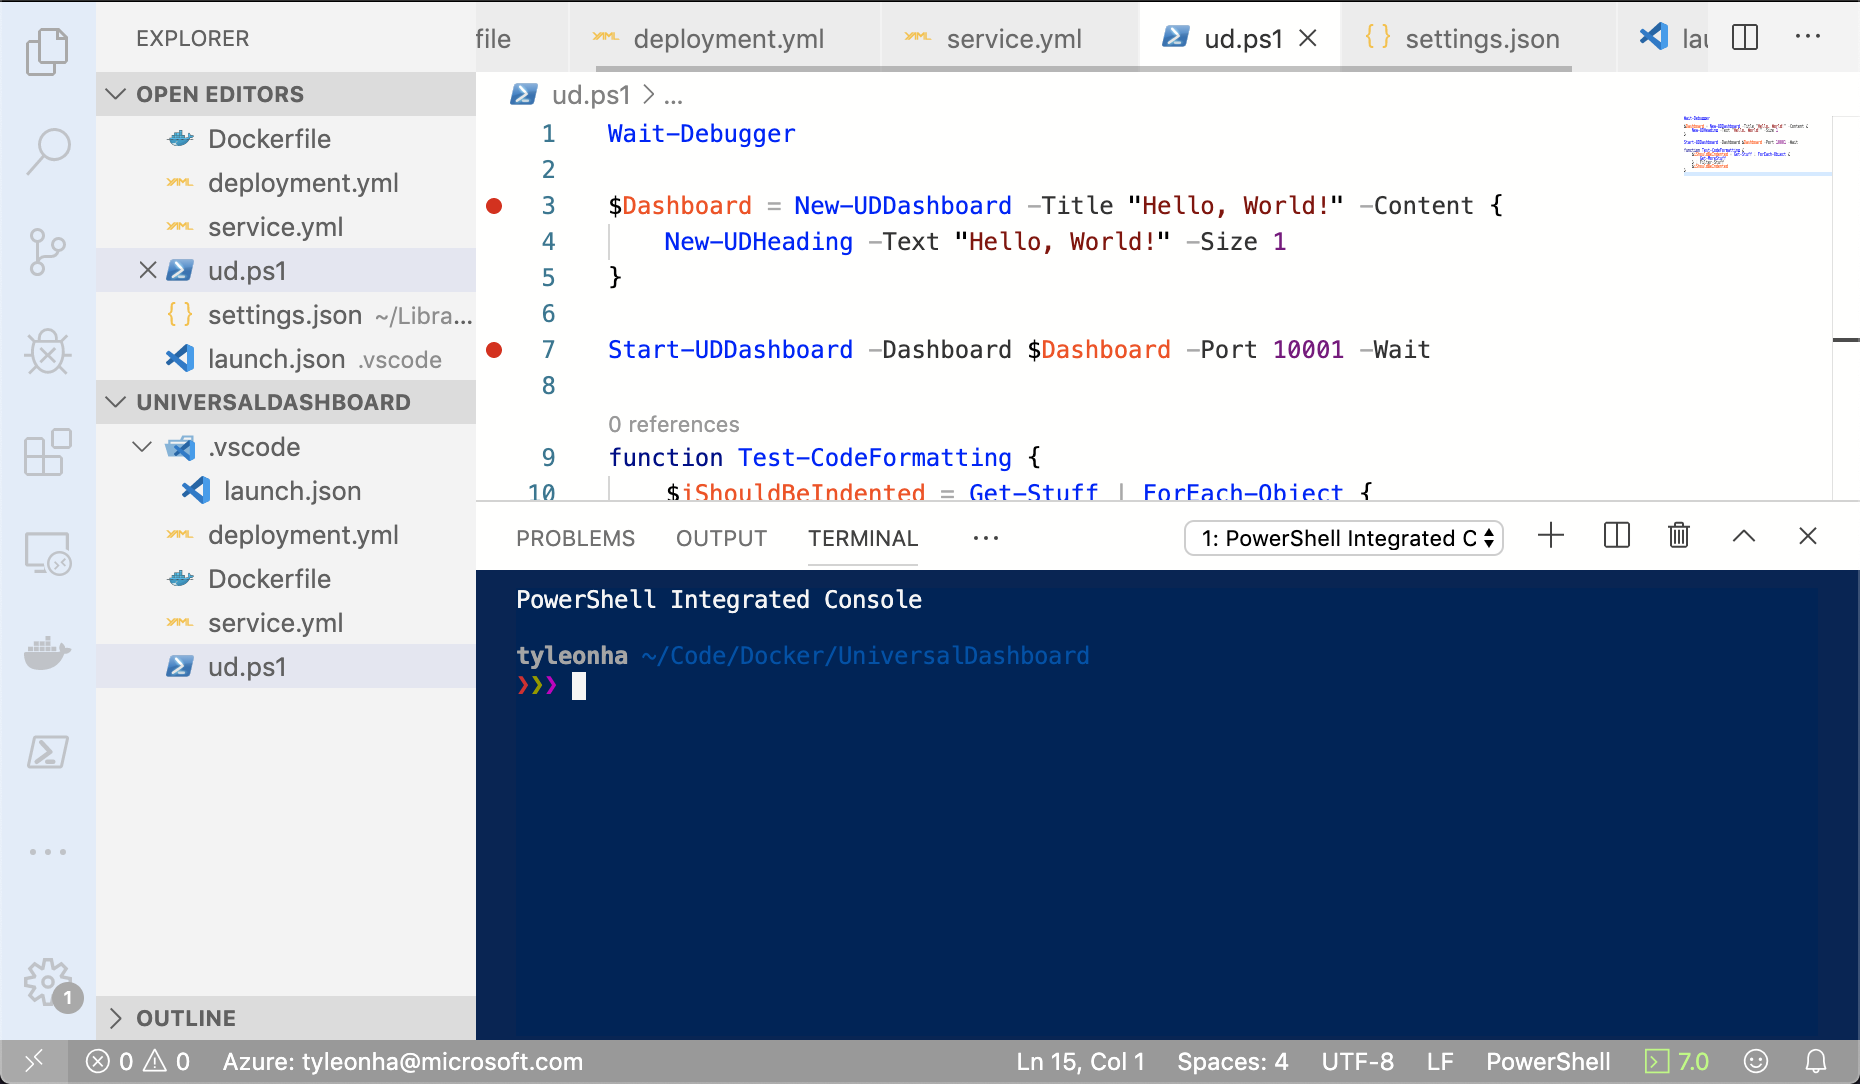Split the editor with the split icon
The width and height of the screenshot is (1860, 1084).
click(x=1745, y=38)
